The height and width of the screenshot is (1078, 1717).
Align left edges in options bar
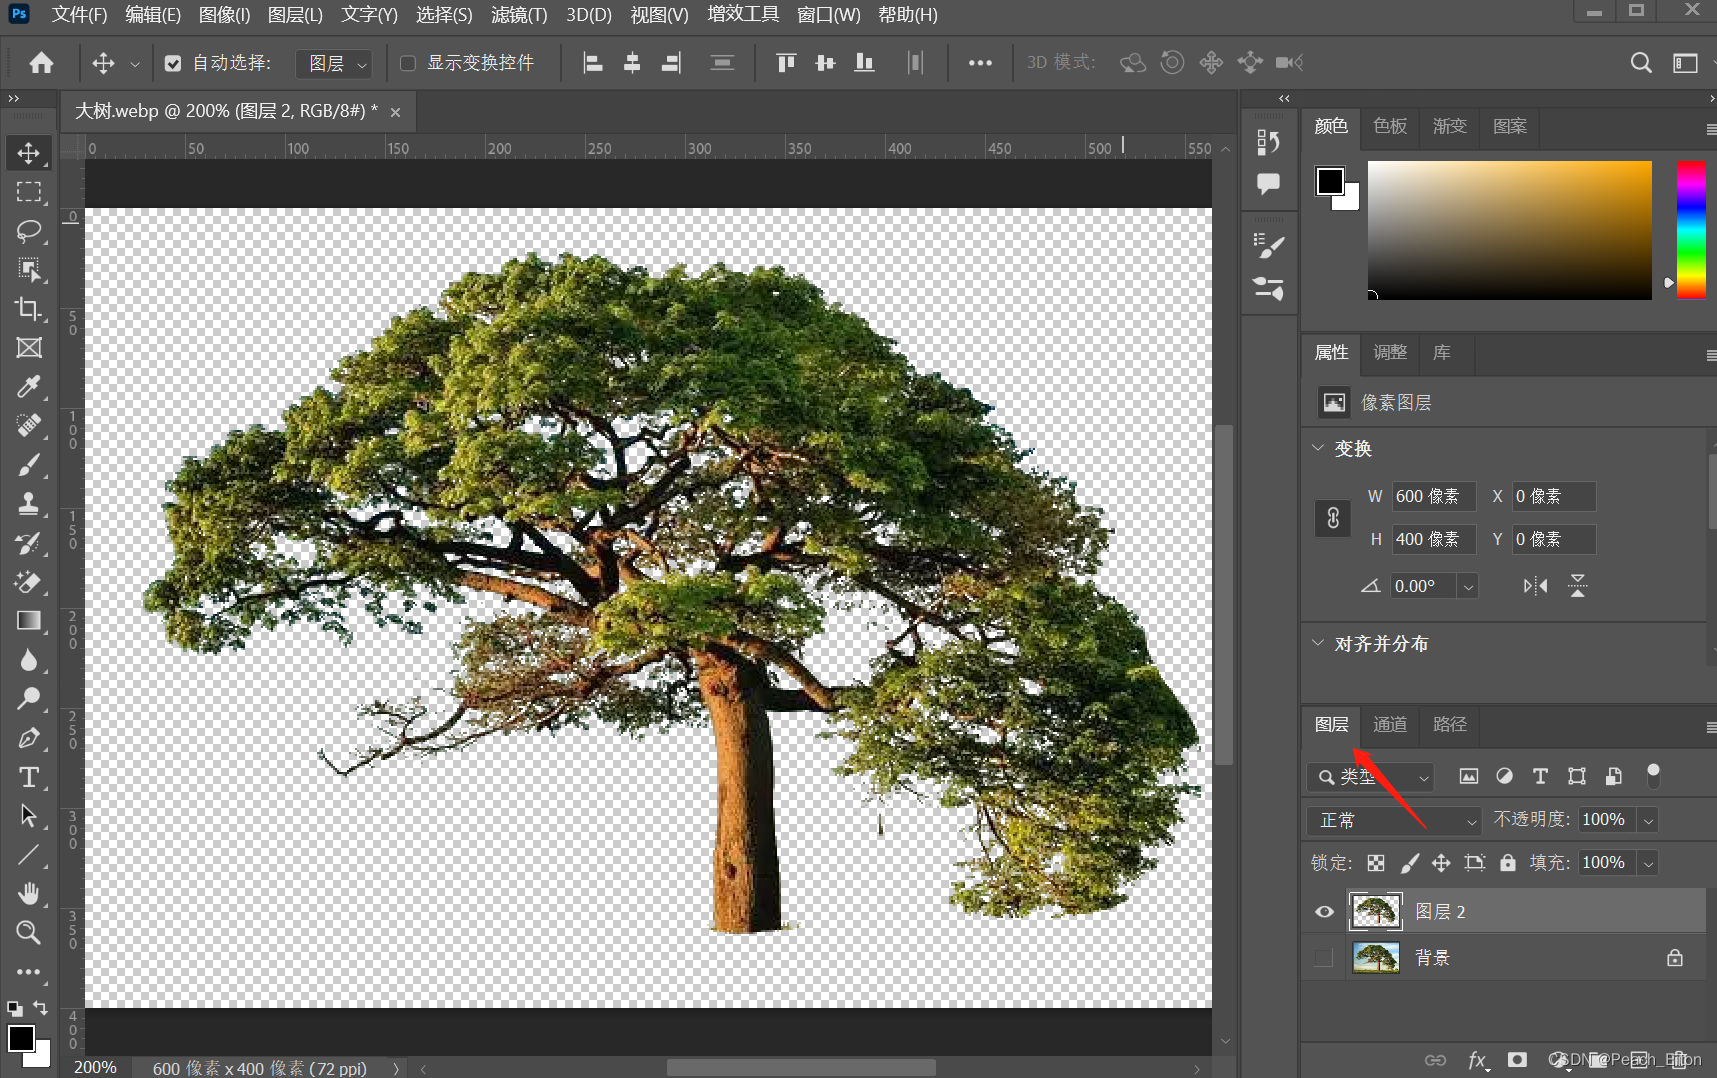coord(593,63)
